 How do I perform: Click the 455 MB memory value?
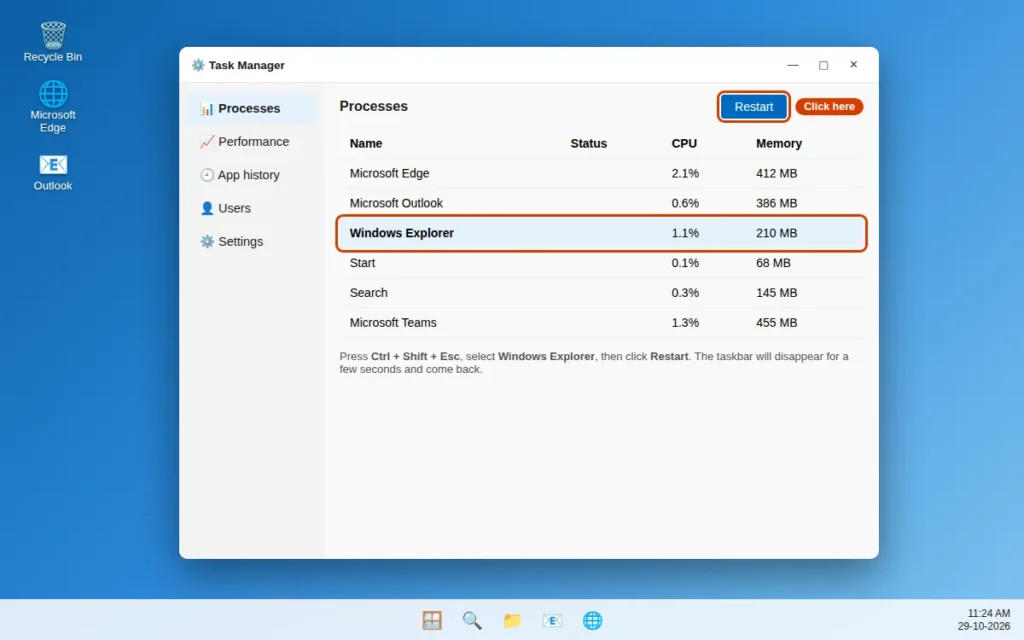point(776,323)
